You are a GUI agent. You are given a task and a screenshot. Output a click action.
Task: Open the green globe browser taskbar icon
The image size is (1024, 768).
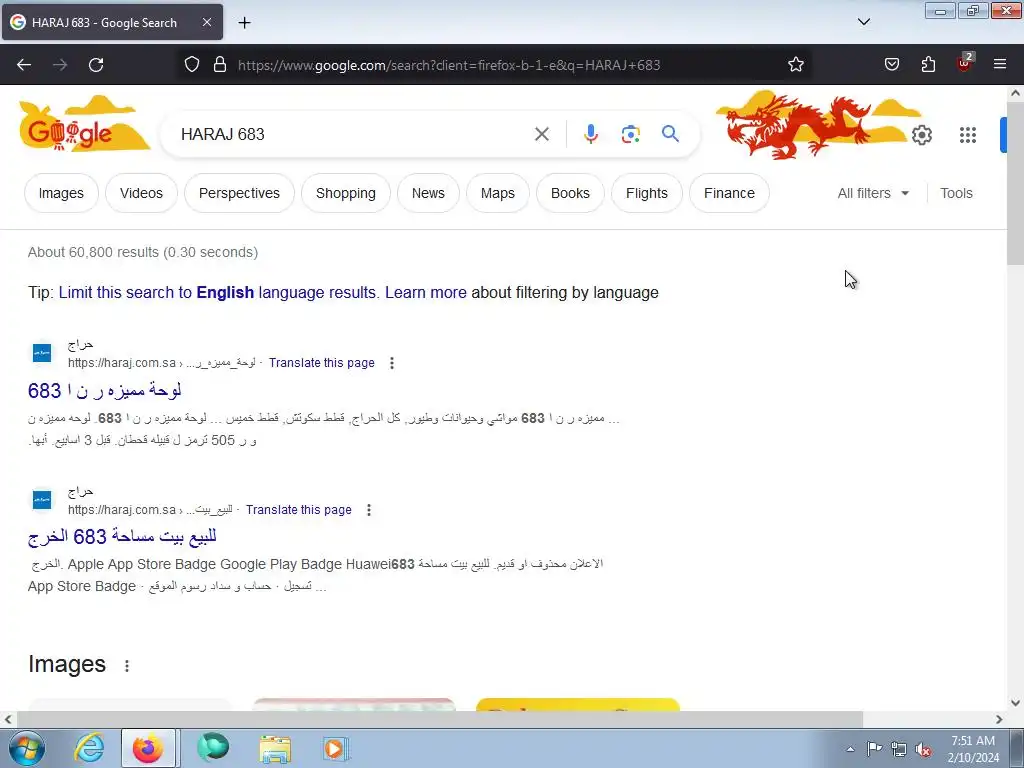(213, 747)
